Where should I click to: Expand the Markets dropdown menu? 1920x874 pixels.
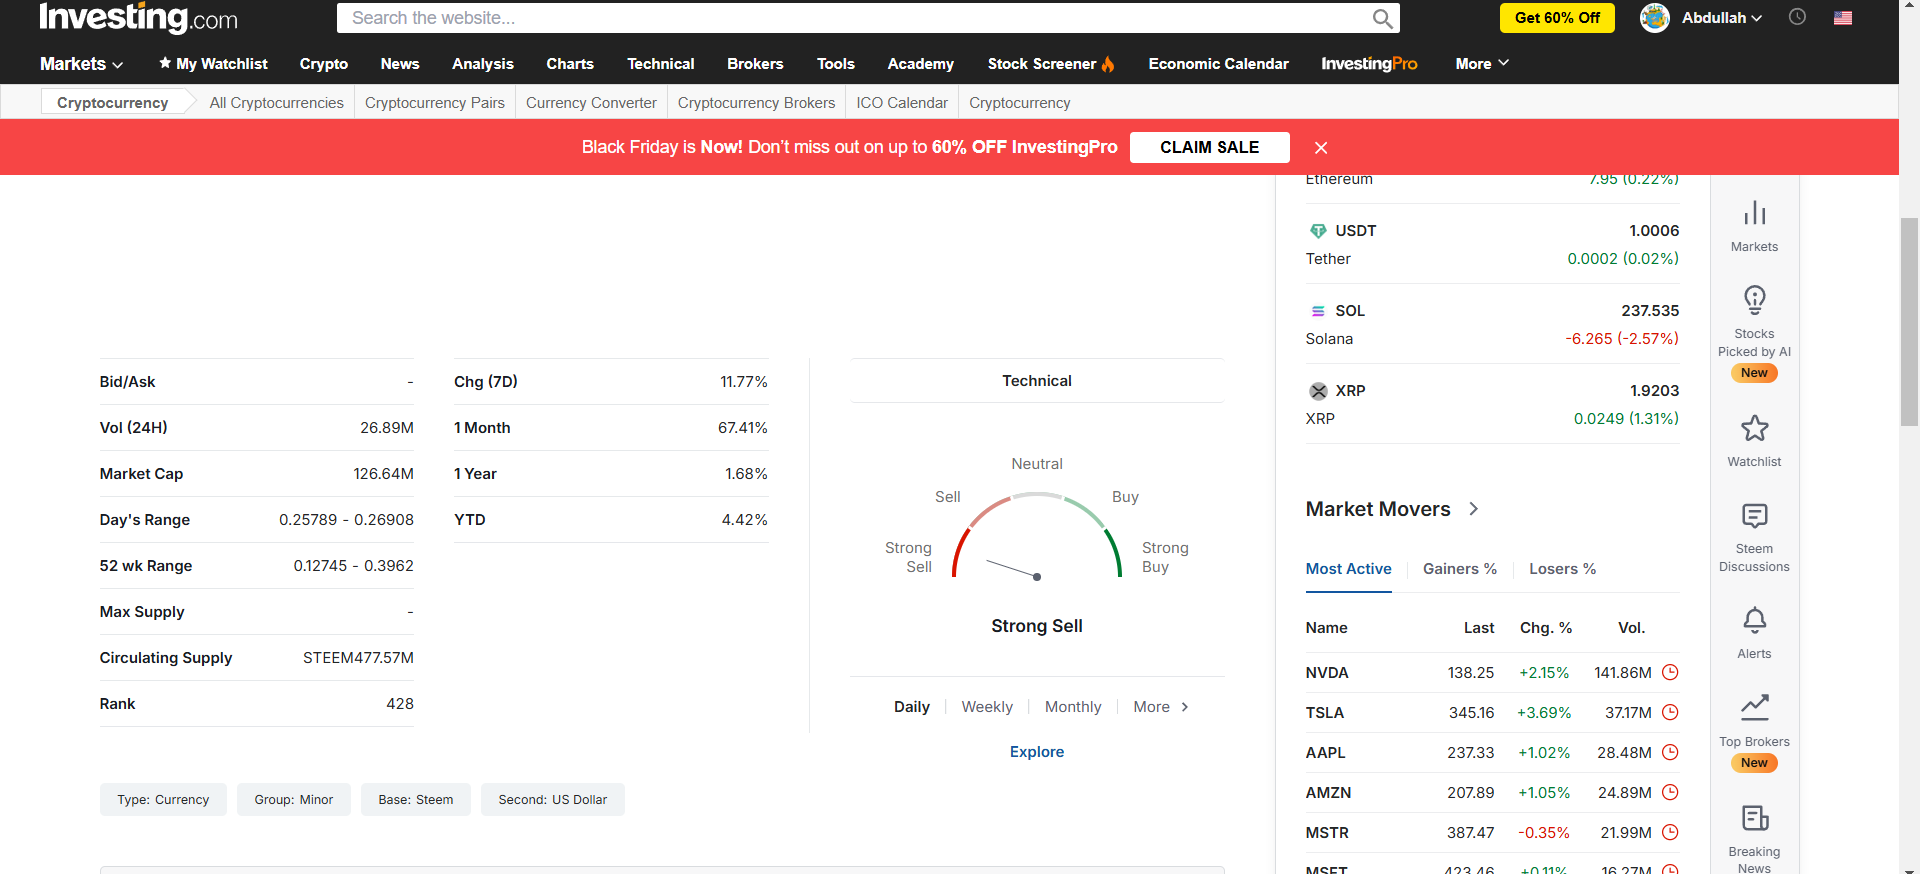click(x=82, y=64)
